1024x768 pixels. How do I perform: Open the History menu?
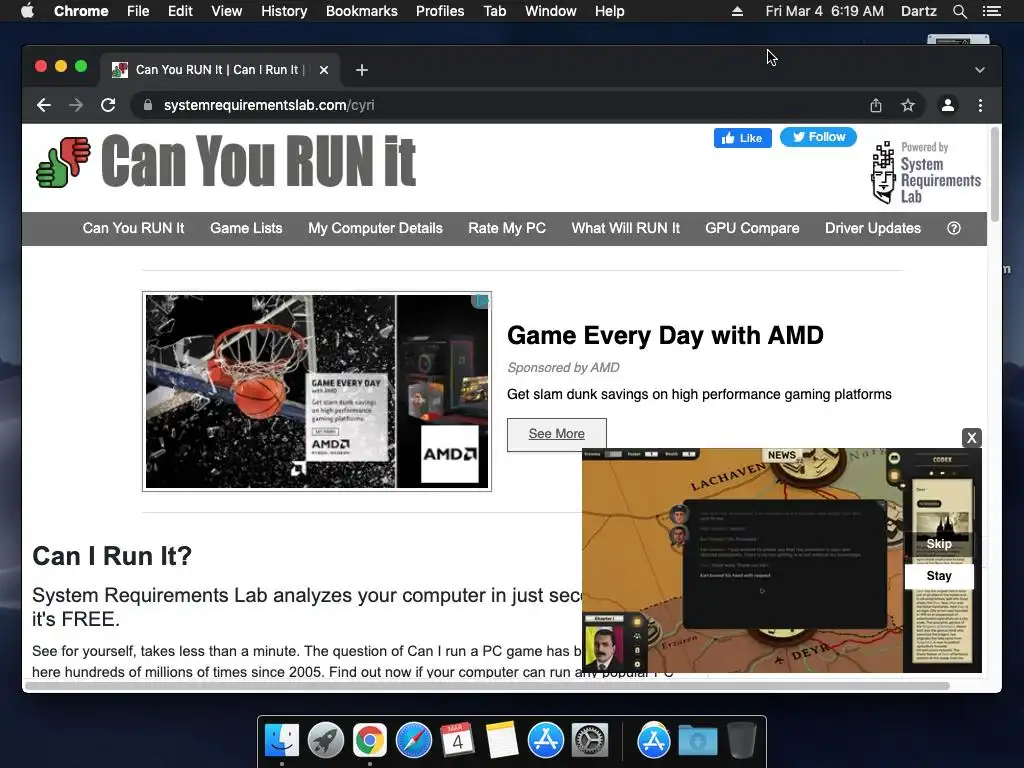click(284, 11)
